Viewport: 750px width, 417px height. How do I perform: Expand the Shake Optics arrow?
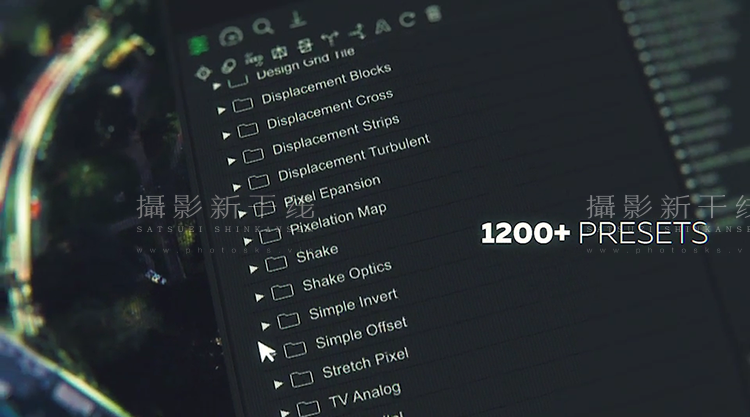pyautogui.click(x=259, y=297)
